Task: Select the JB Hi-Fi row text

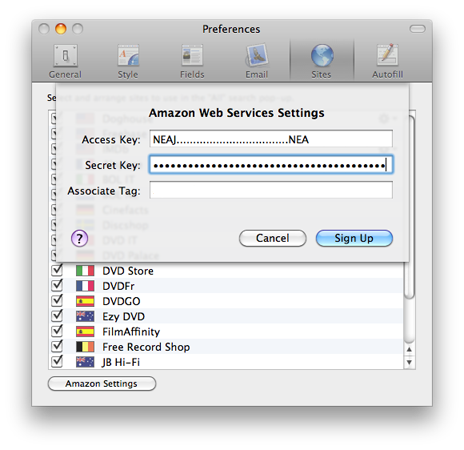Action: click(x=121, y=362)
